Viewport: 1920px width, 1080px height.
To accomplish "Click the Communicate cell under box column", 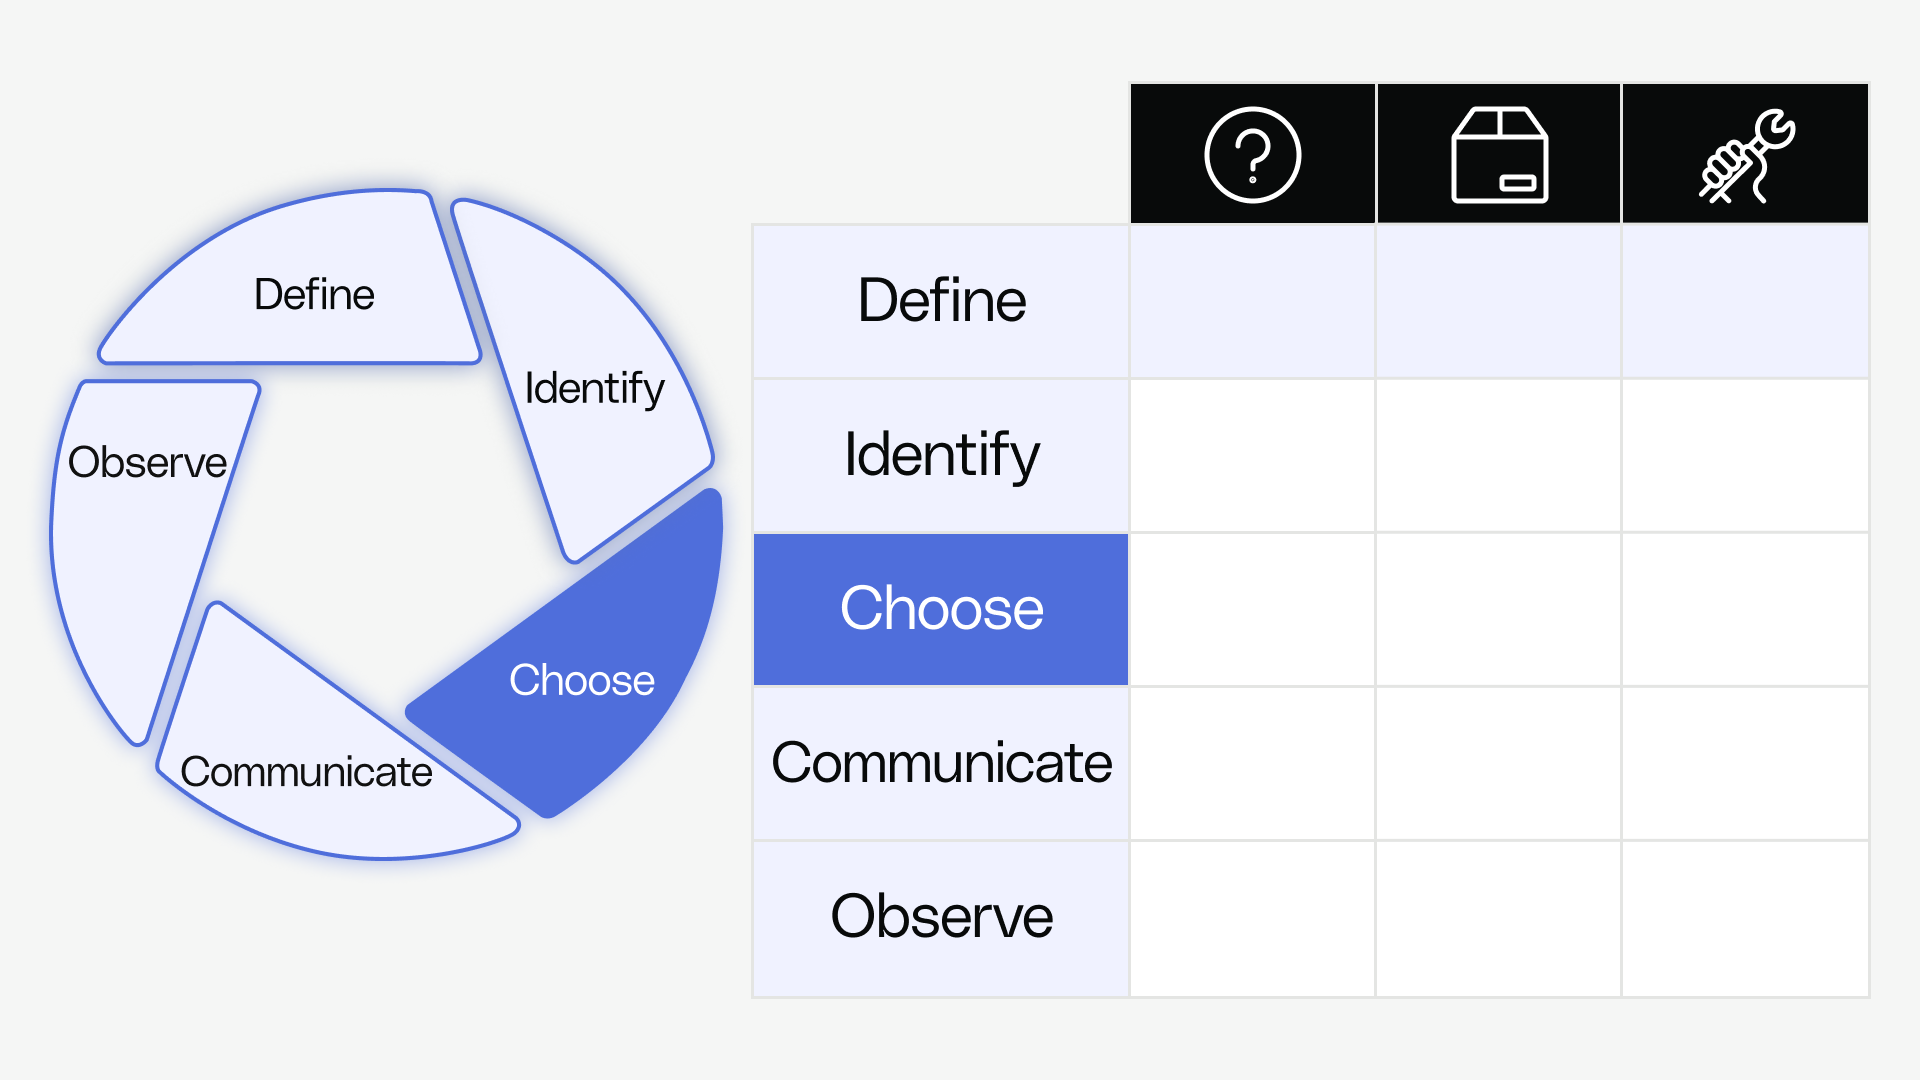I will pyautogui.click(x=1499, y=763).
